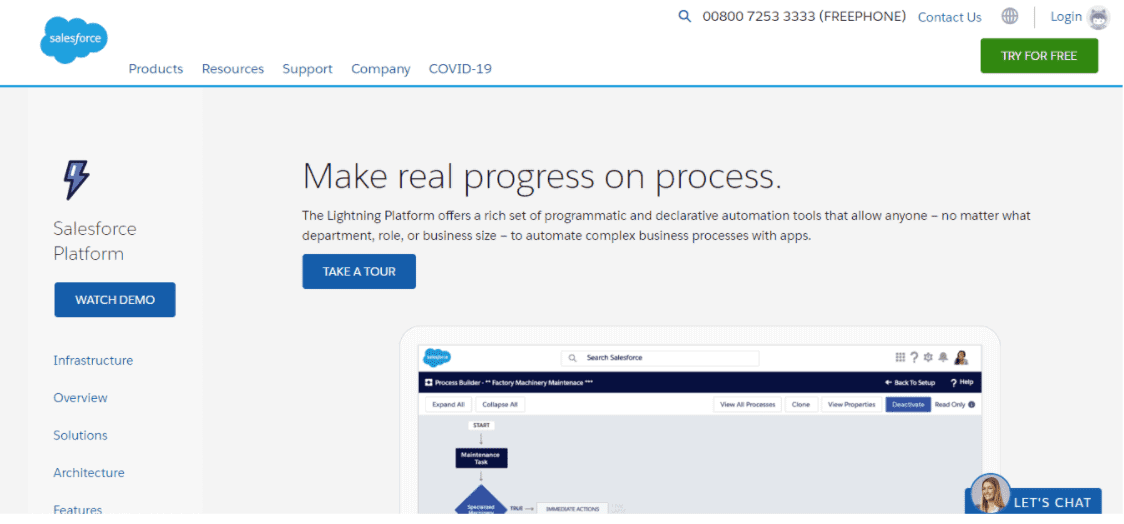Go to Features in the sidebar
1124x524 pixels.
coord(77,508)
